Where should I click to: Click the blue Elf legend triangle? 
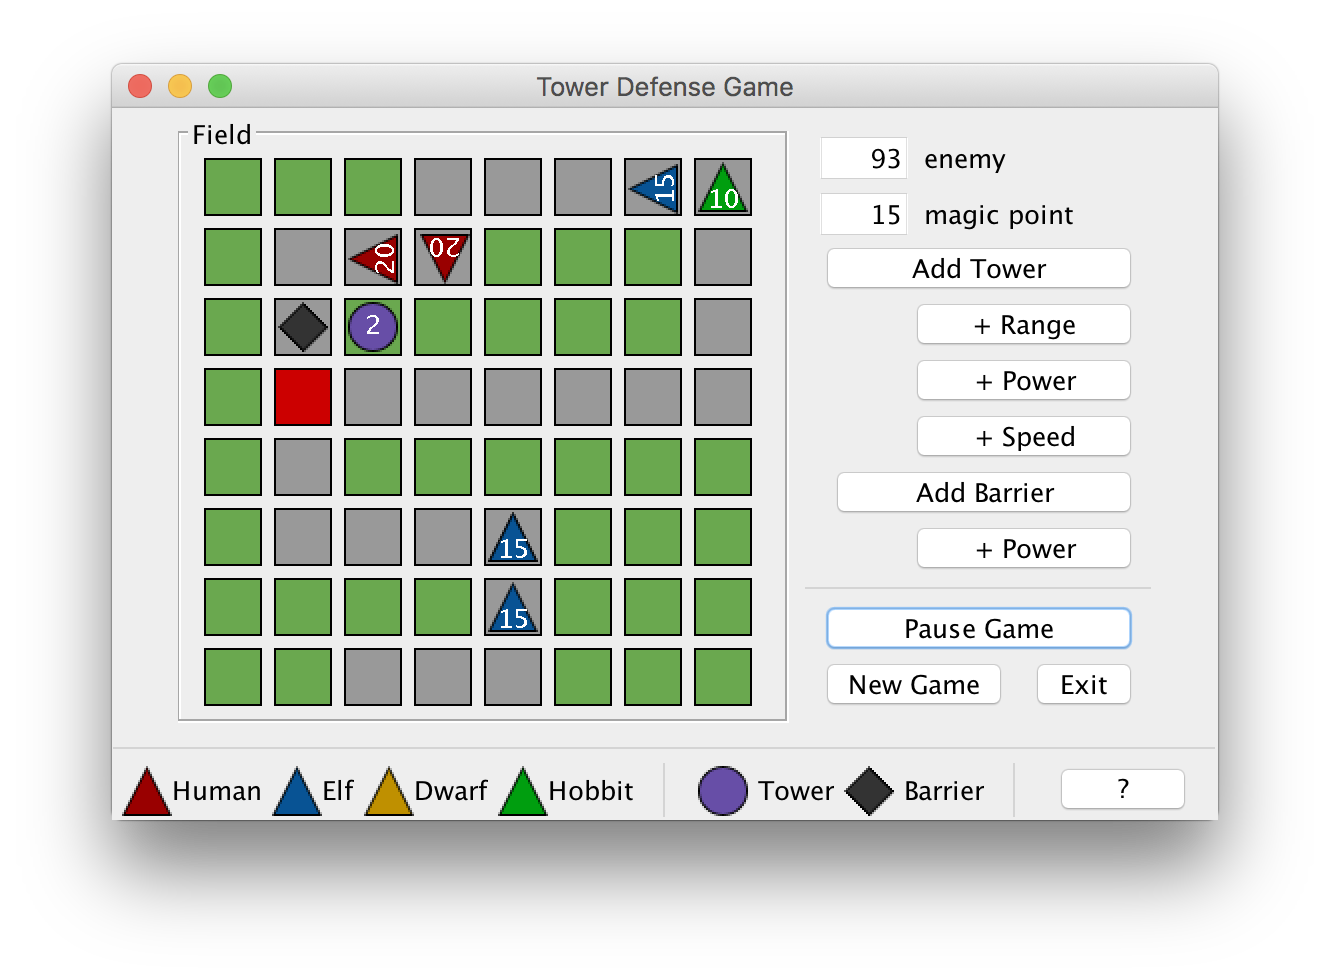pos(297,791)
